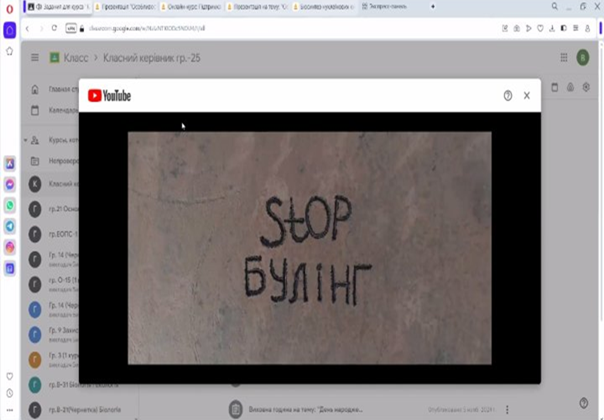Open Telegram in Opera sidebar
The height and width of the screenshot is (420, 604).
tap(10, 226)
